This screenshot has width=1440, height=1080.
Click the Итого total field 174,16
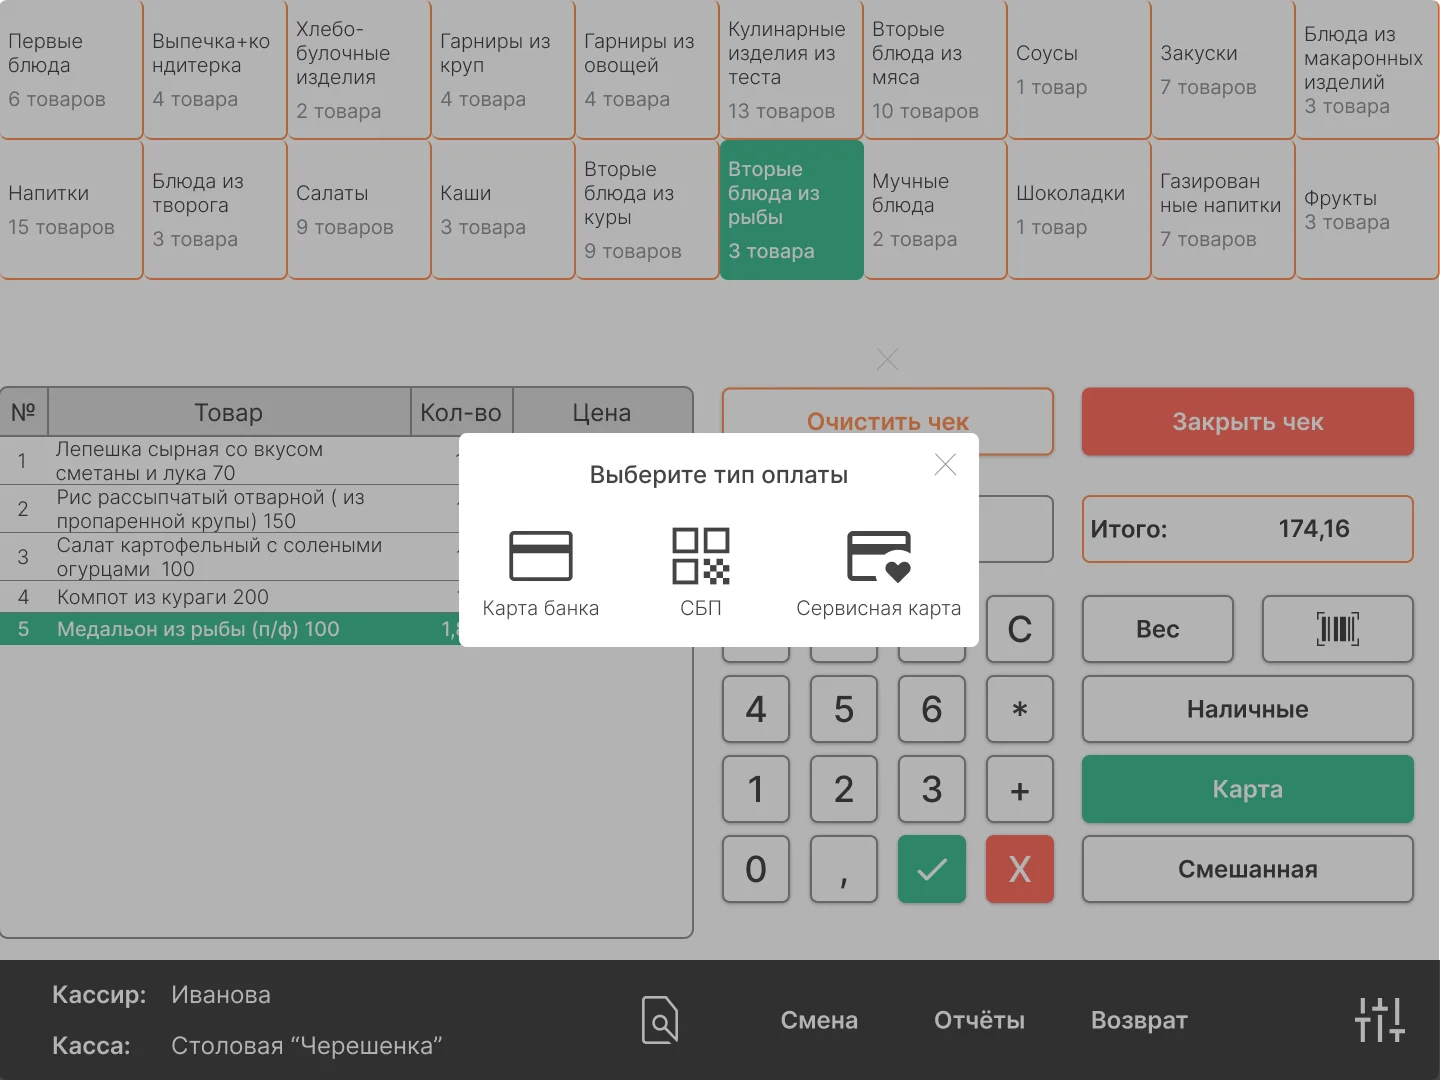coord(1248,529)
